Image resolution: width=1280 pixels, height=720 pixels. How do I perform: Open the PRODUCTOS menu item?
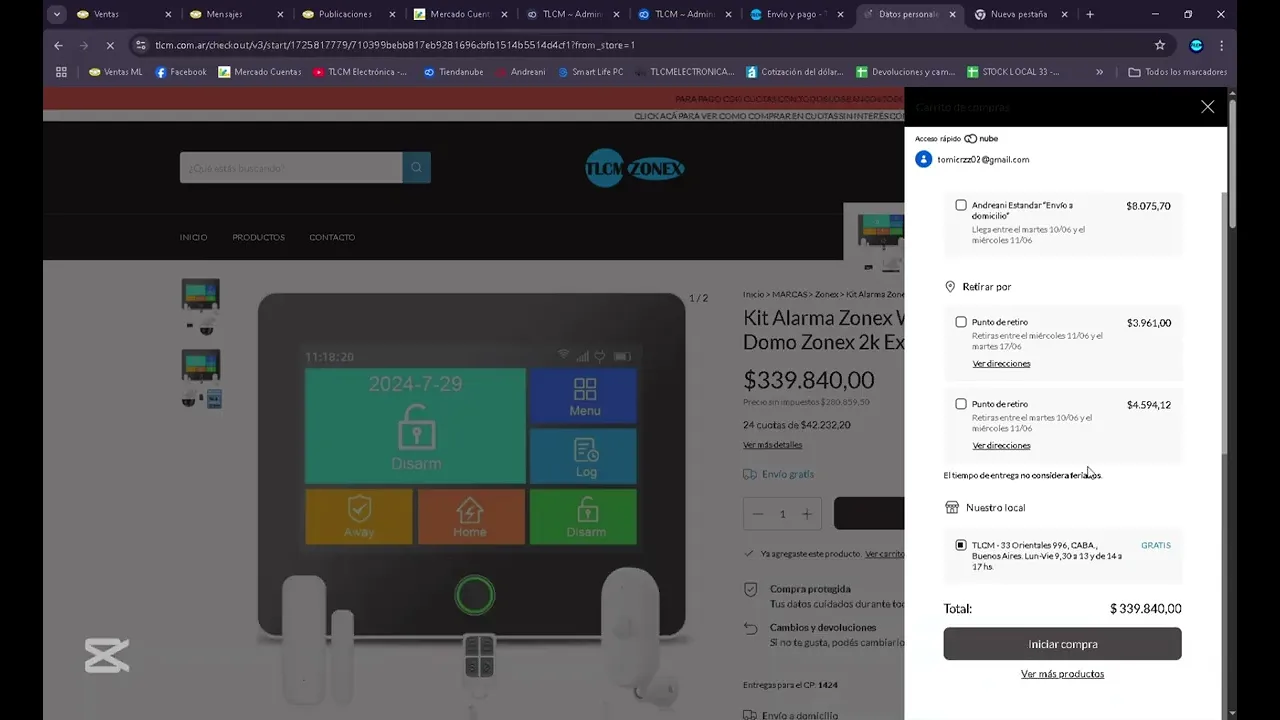point(258,237)
